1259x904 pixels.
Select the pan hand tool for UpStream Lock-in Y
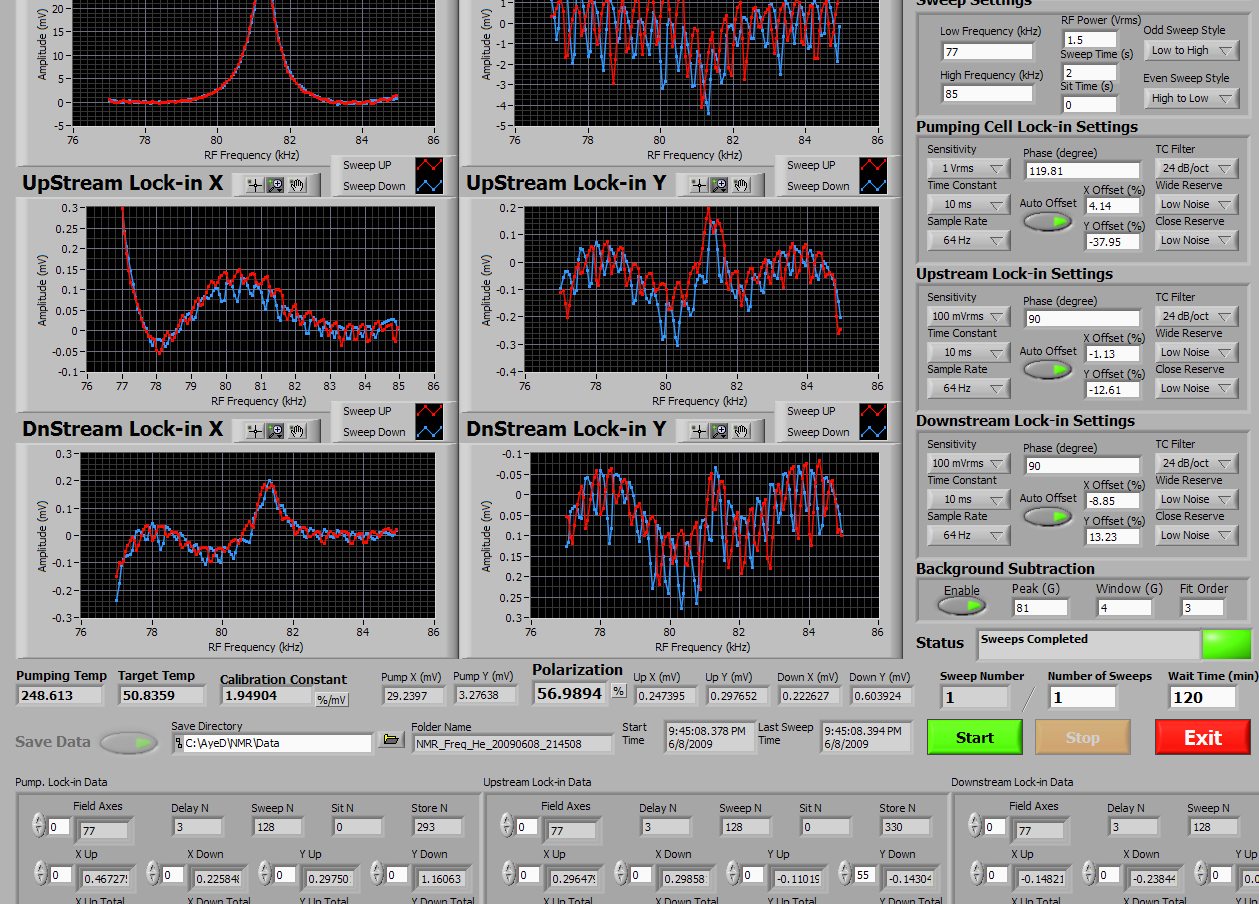tap(741, 184)
